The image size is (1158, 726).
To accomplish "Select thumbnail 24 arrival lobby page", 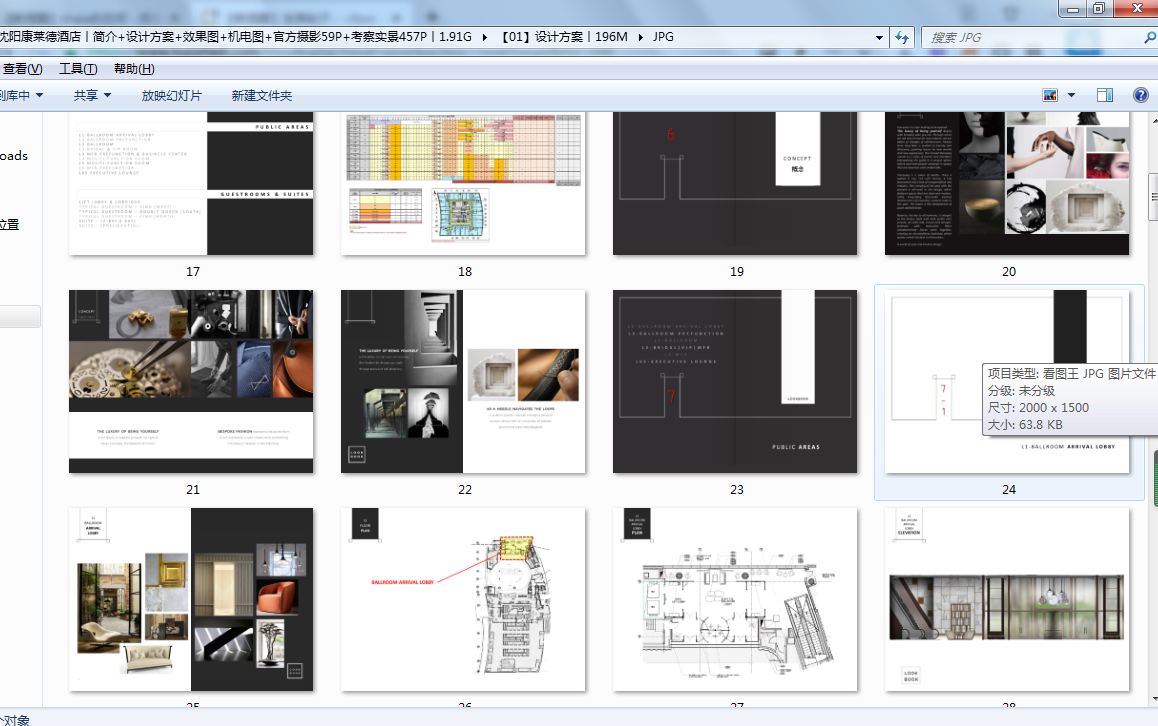I will [1007, 381].
